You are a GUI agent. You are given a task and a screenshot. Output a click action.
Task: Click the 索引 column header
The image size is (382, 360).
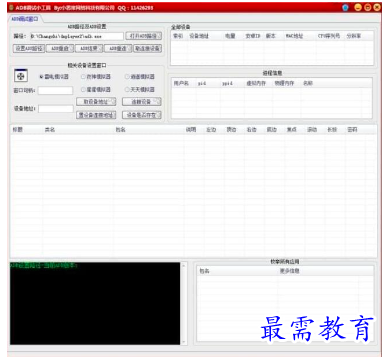178,36
